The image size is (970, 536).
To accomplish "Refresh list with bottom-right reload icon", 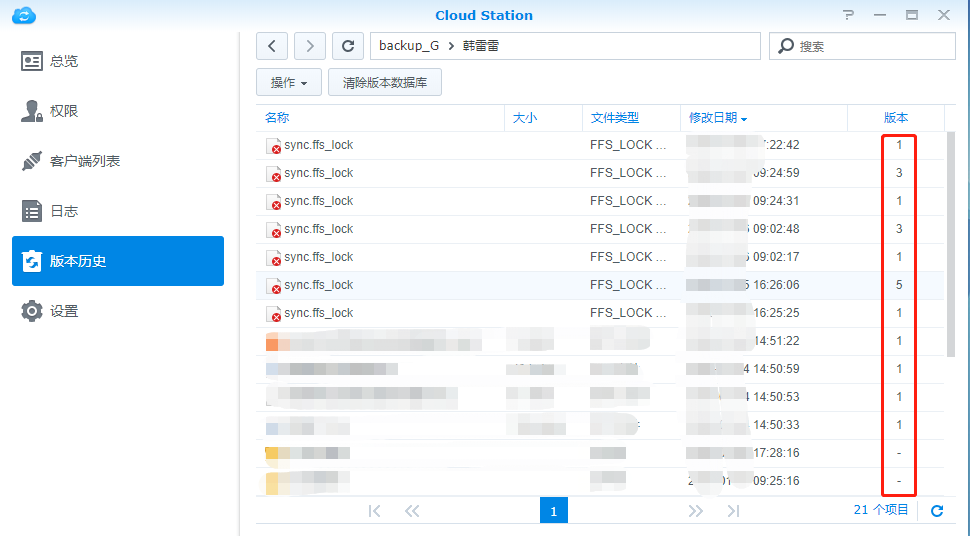I will point(937,511).
